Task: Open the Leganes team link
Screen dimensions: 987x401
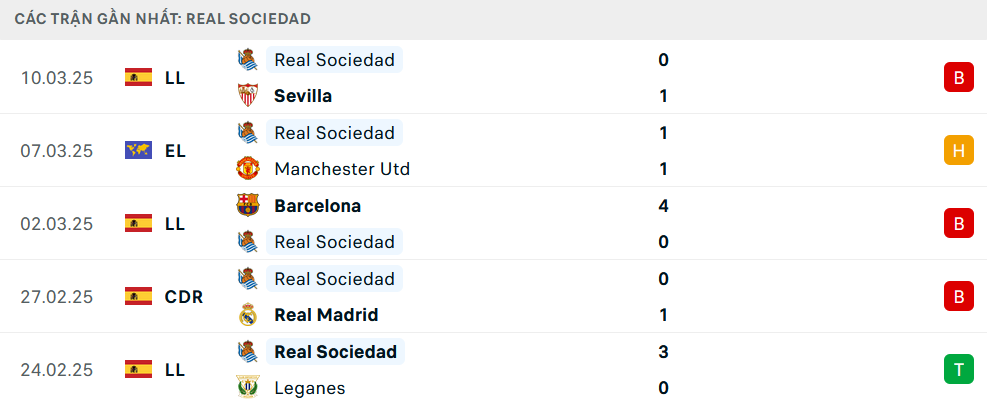Action: [x=310, y=388]
